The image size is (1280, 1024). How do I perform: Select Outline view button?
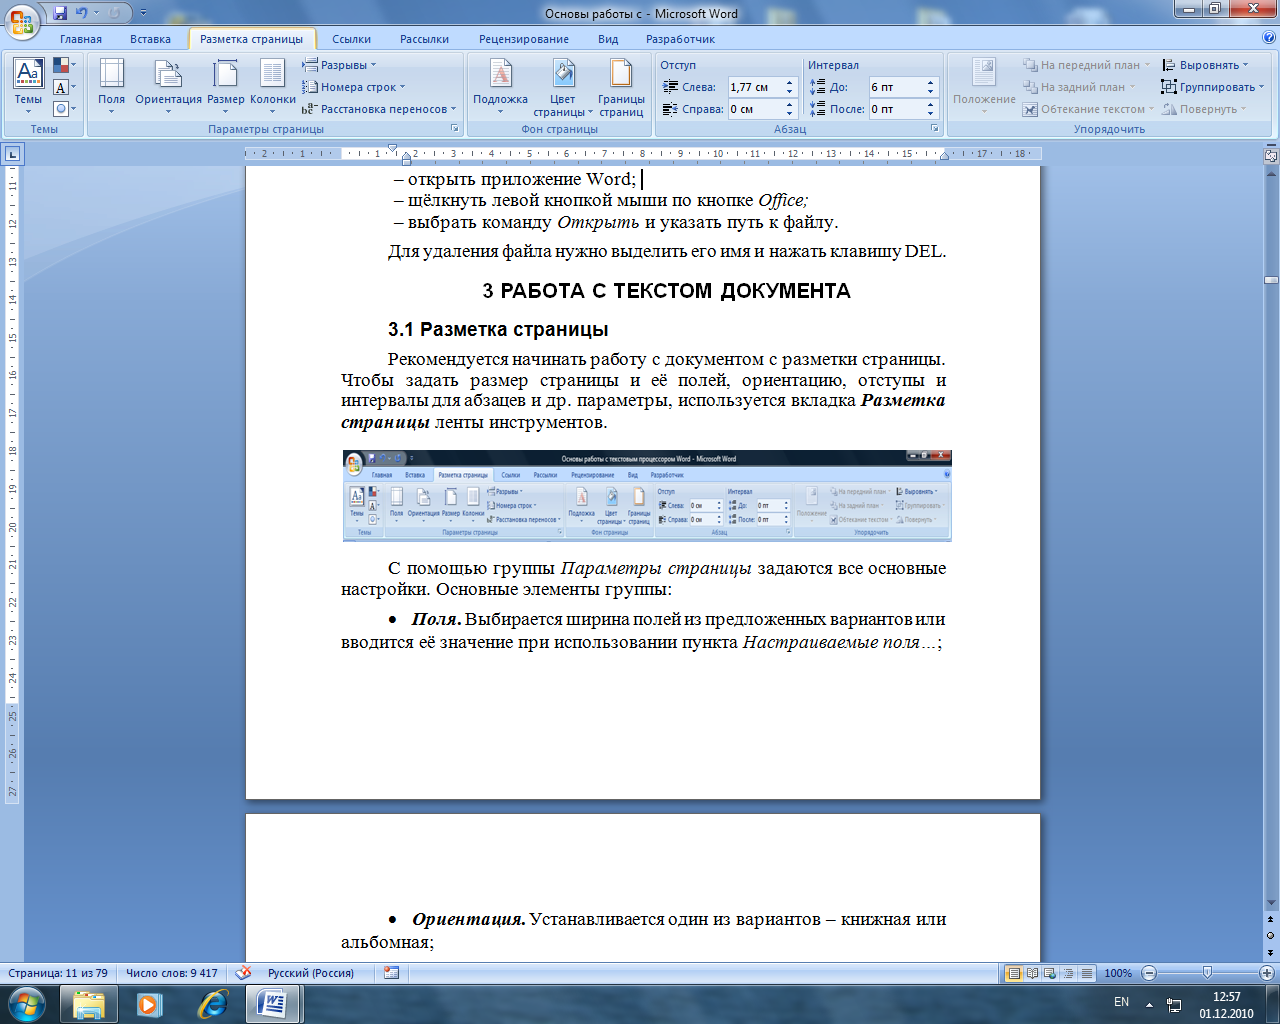(1068, 973)
